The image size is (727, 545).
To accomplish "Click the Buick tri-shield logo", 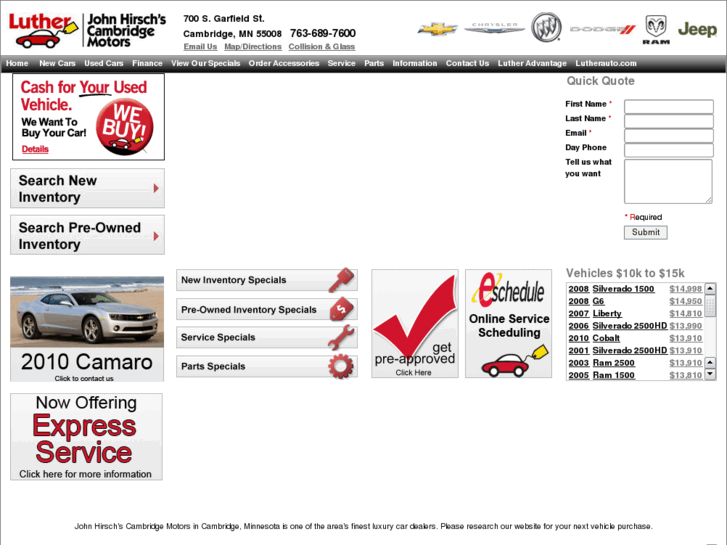I will [x=546, y=27].
